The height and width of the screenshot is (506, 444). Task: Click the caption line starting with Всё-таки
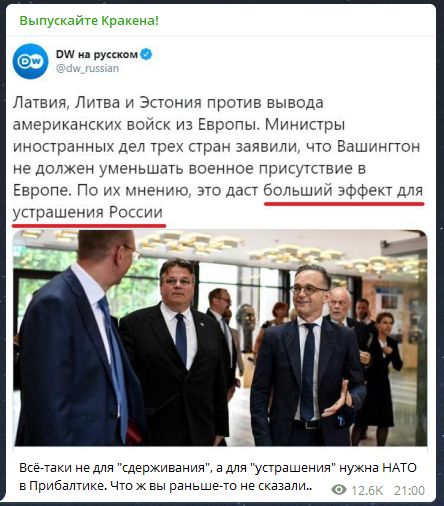218,468
